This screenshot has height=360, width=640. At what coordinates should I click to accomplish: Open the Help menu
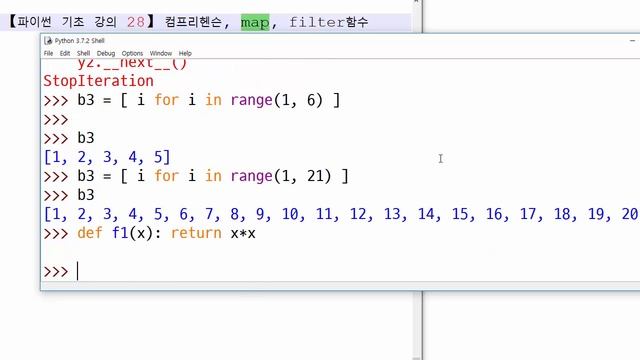point(185,53)
